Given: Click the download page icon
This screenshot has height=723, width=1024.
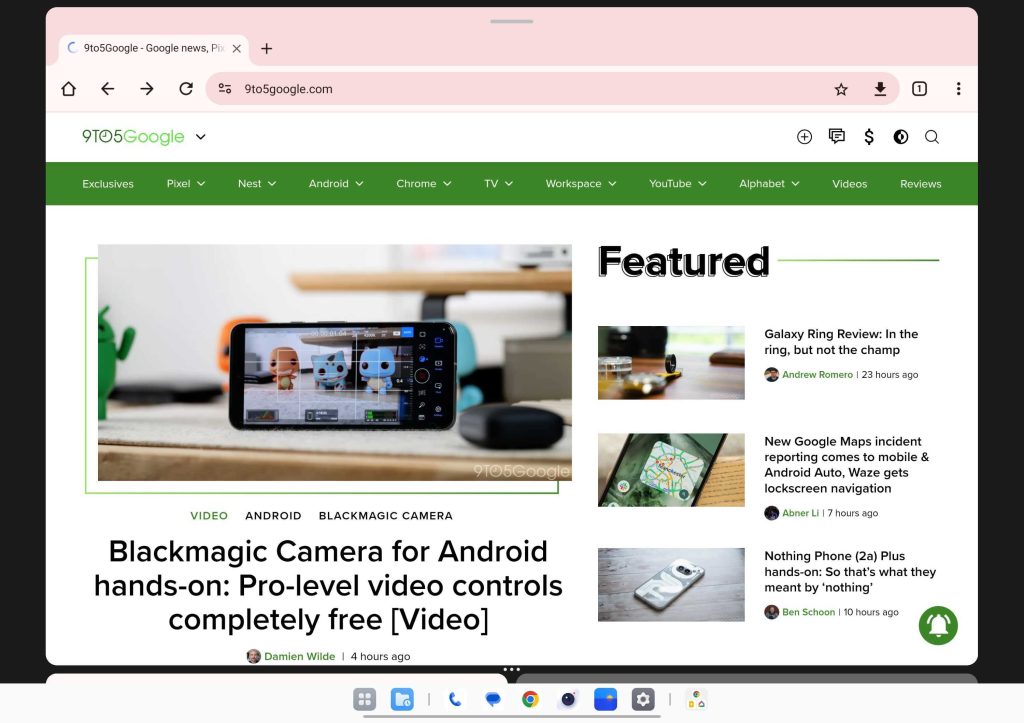Looking at the screenshot, I should (x=880, y=89).
